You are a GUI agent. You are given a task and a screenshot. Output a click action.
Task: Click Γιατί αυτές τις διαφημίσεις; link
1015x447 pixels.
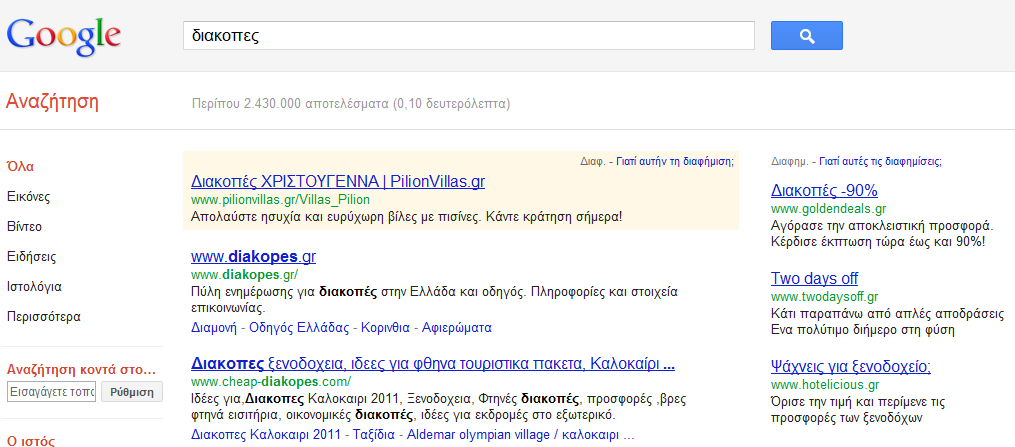click(880, 161)
